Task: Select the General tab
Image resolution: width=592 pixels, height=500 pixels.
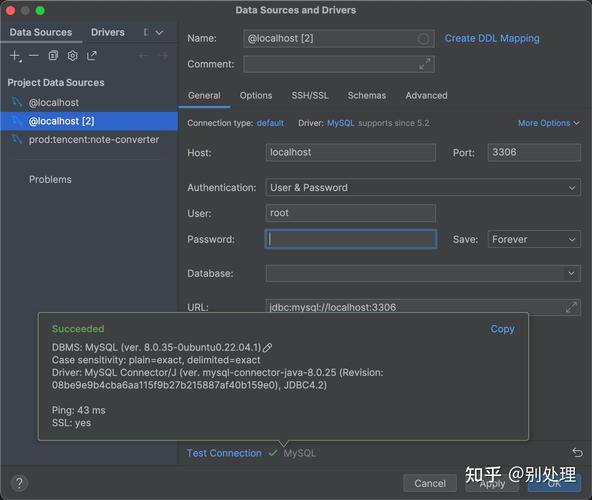Action: [204, 96]
